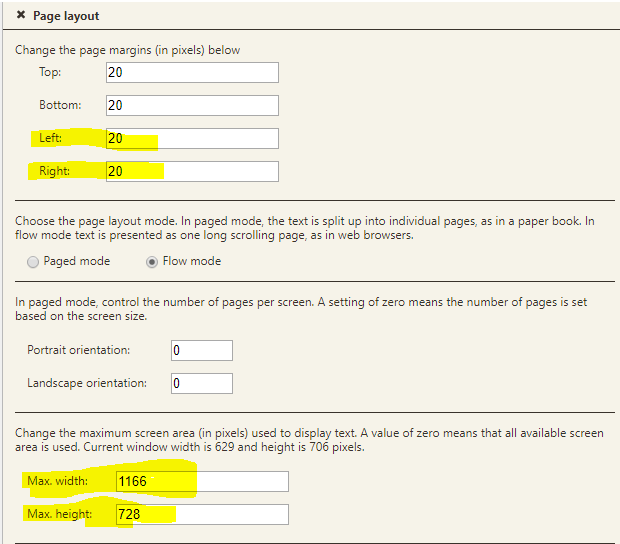Click the Max. width input field

tap(202, 481)
